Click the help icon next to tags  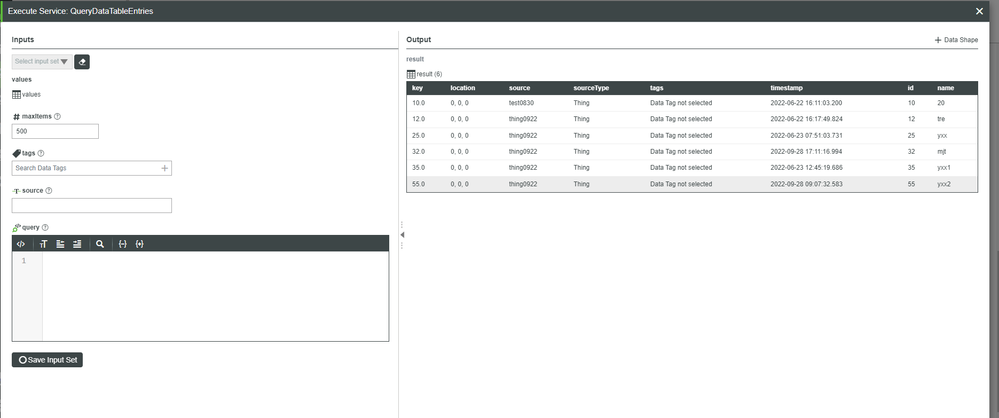tap(40, 153)
